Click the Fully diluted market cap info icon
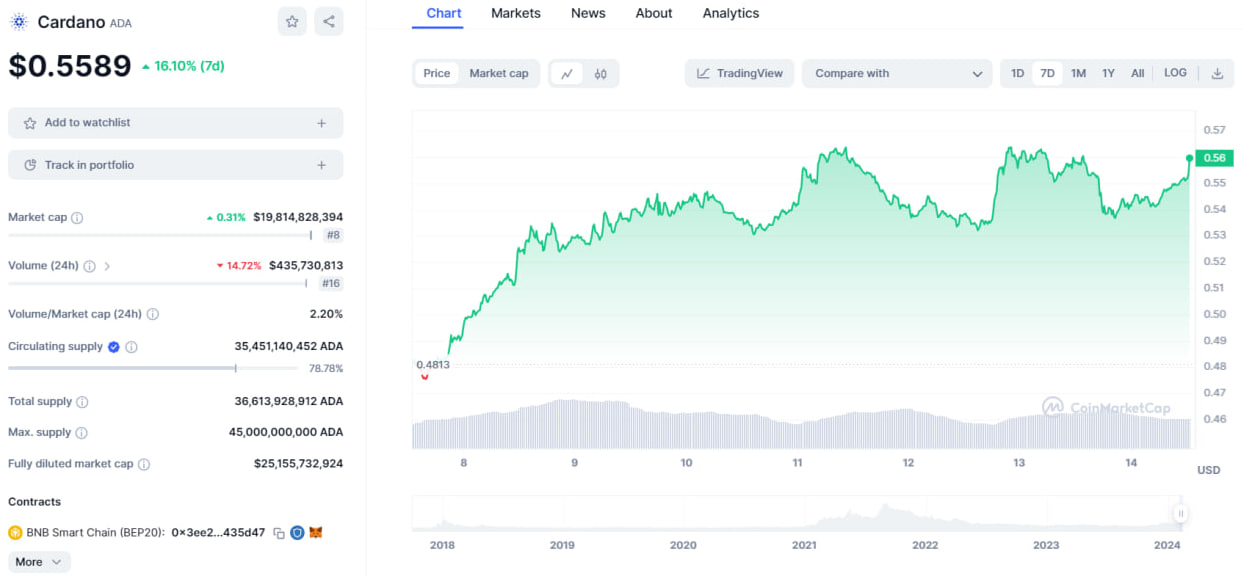 tap(144, 464)
